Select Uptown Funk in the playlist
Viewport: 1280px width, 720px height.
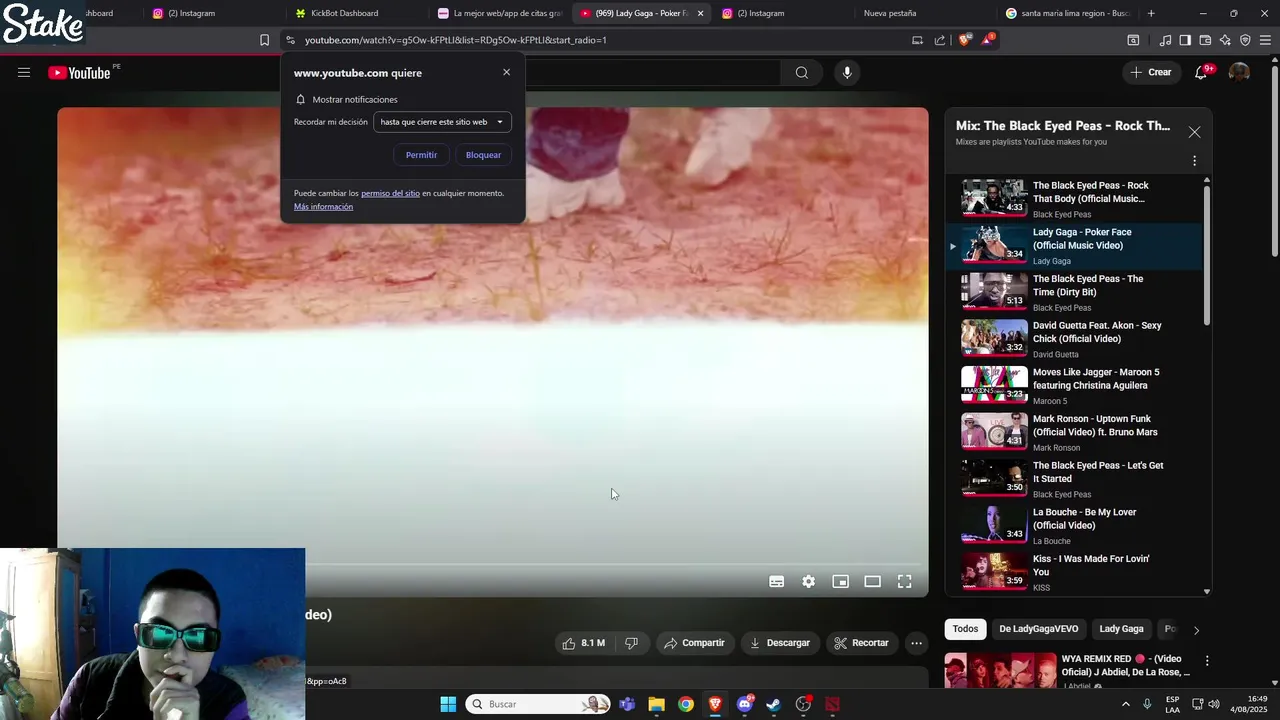1074,432
